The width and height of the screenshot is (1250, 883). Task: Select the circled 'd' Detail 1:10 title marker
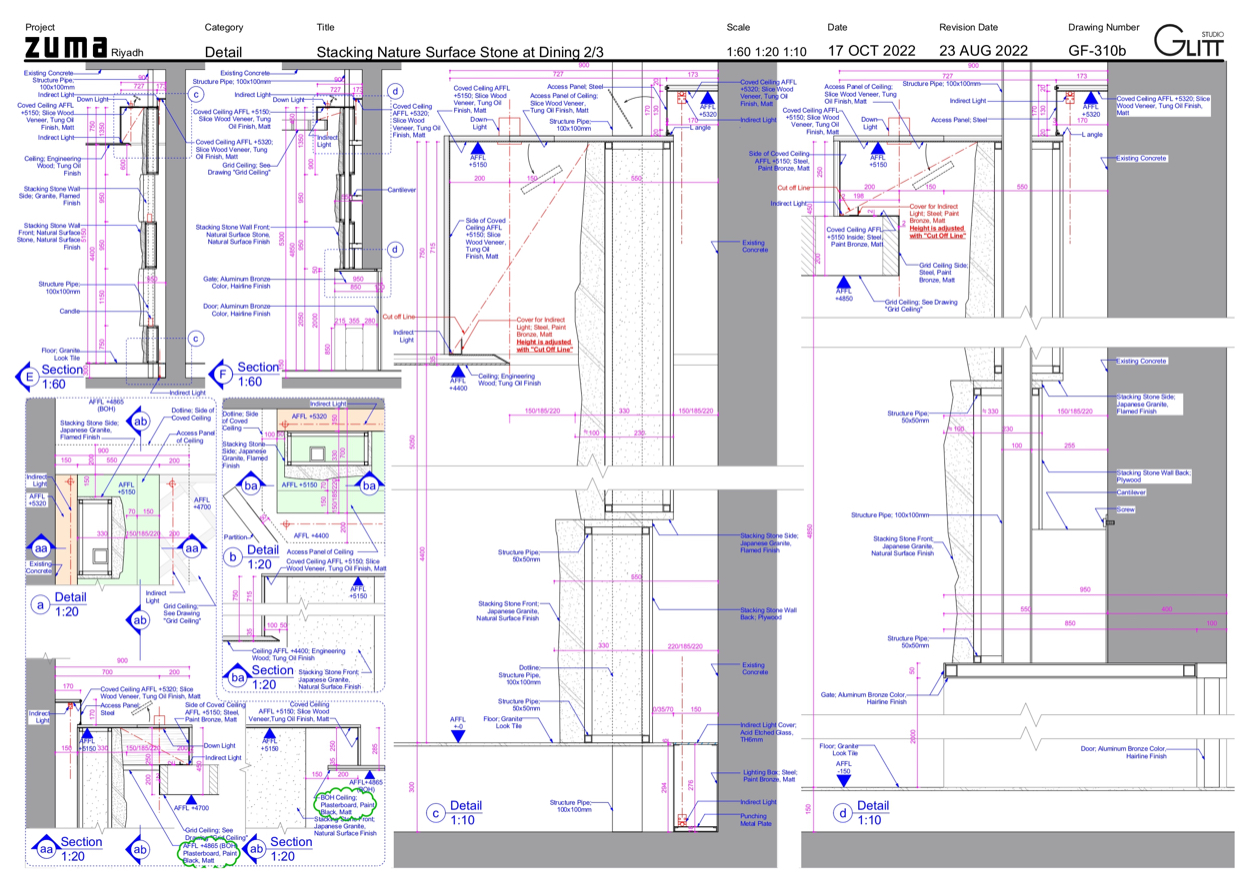(842, 812)
